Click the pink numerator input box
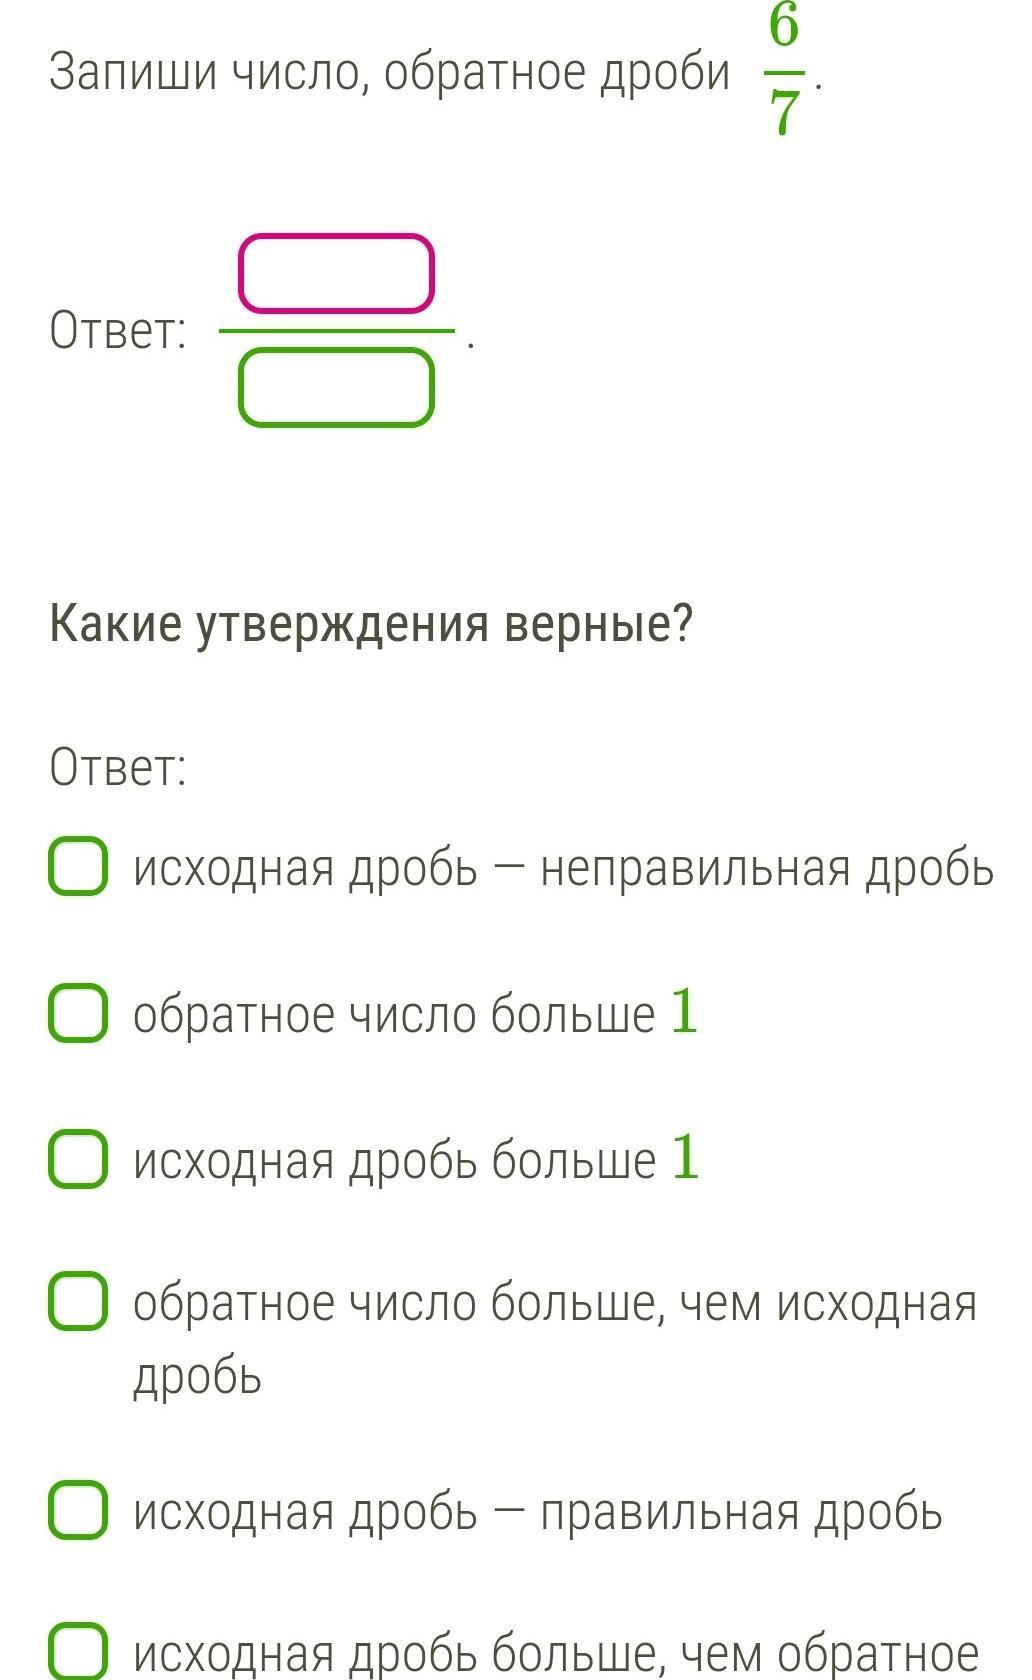This screenshot has width=1032, height=1680. pyautogui.click(x=336, y=273)
